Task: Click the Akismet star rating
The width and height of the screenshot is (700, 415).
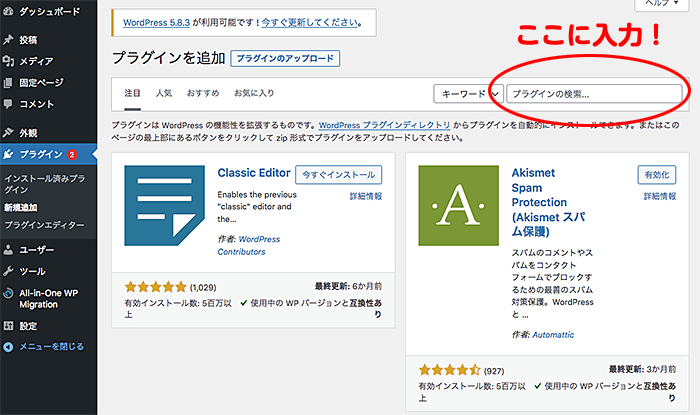Action: pos(450,370)
